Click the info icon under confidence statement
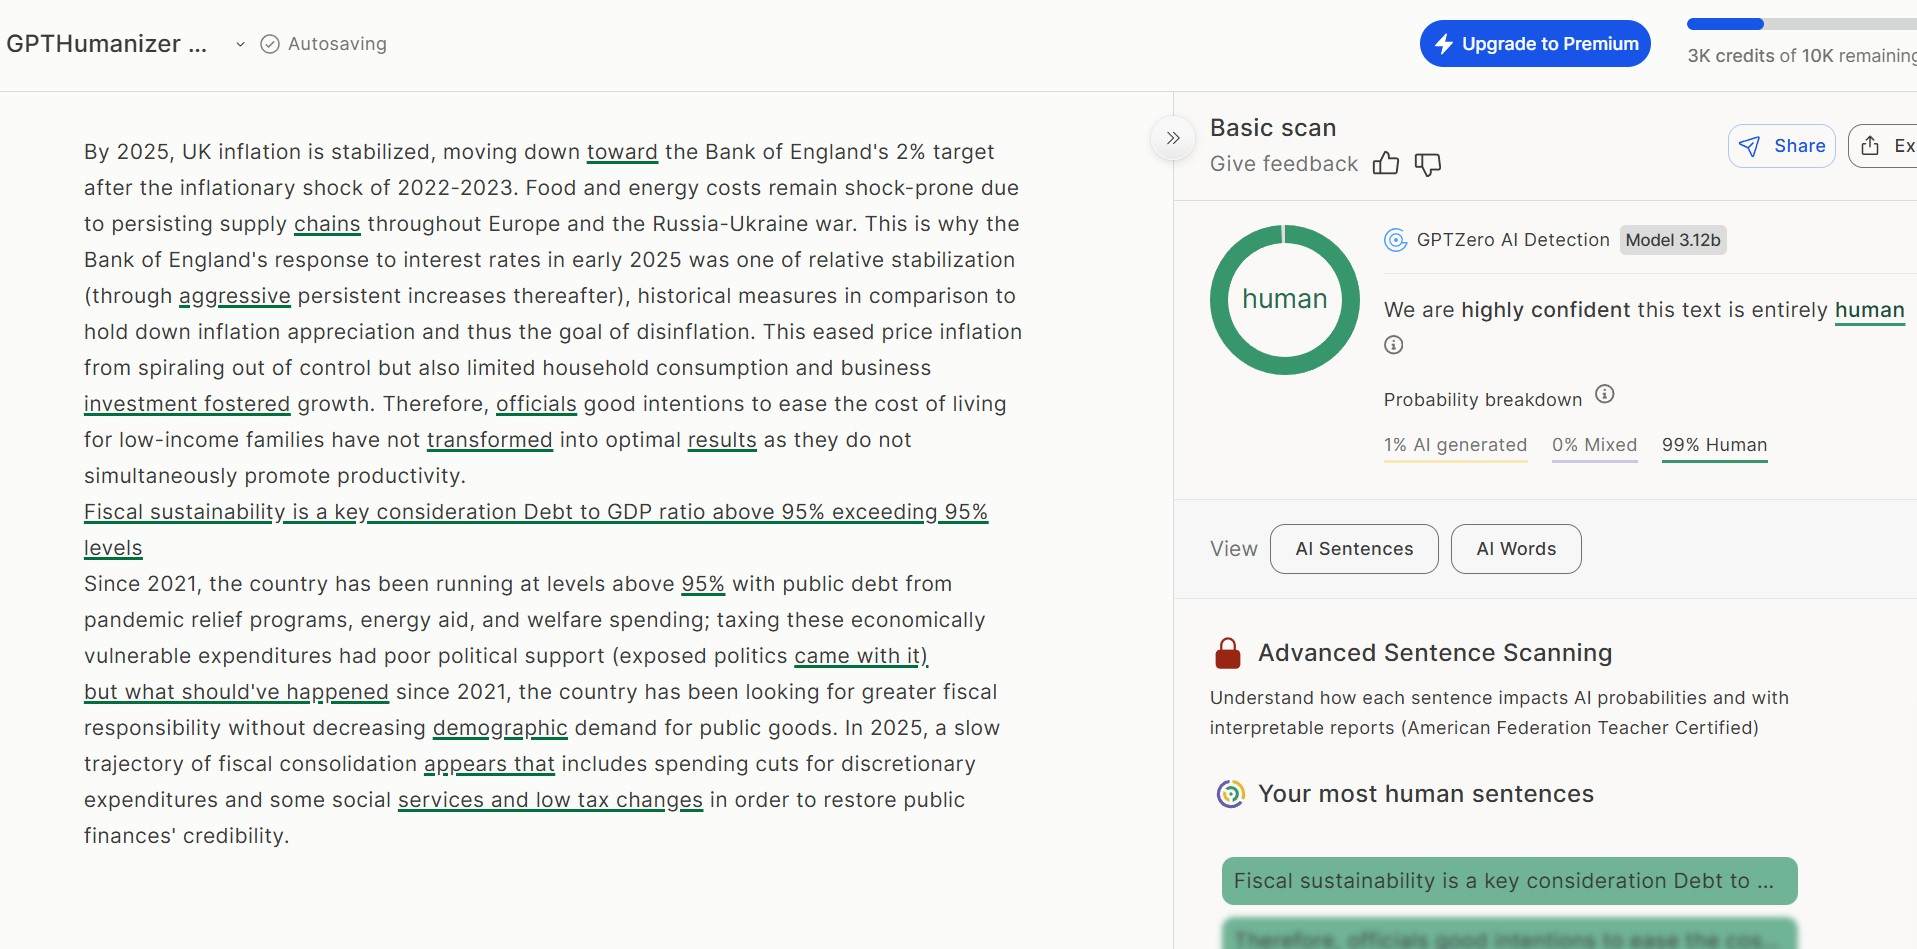Viewport: 1917px width, 949px height. 1393,345
